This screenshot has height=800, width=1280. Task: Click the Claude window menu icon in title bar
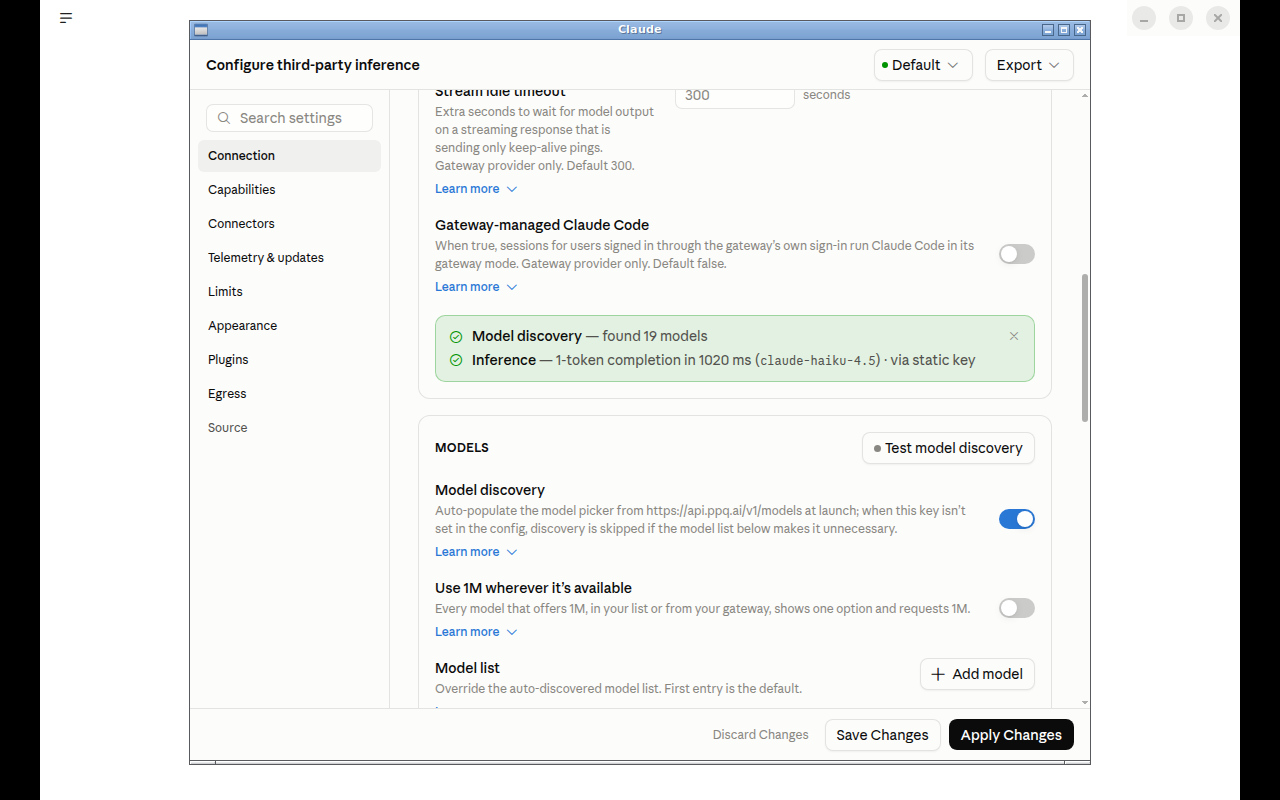(x=201, y=30)
